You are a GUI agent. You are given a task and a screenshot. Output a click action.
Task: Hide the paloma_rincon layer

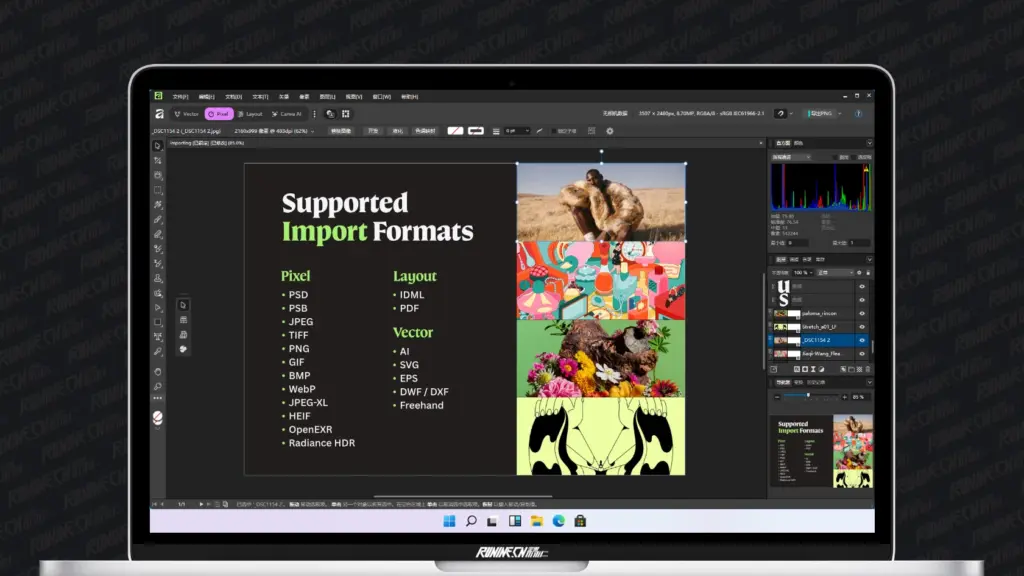pos(861,313)
